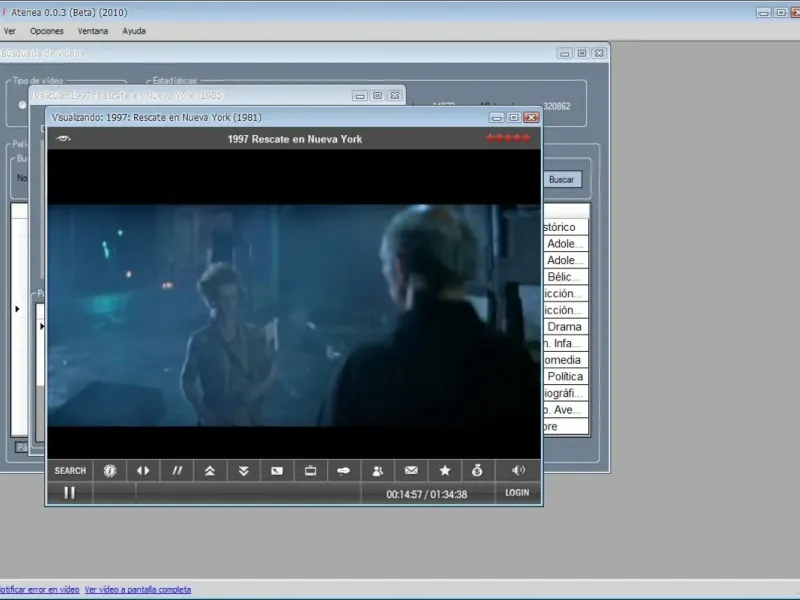Click the 'otificar error en video' link
The image size is (800, 600).
pos(39,589)
